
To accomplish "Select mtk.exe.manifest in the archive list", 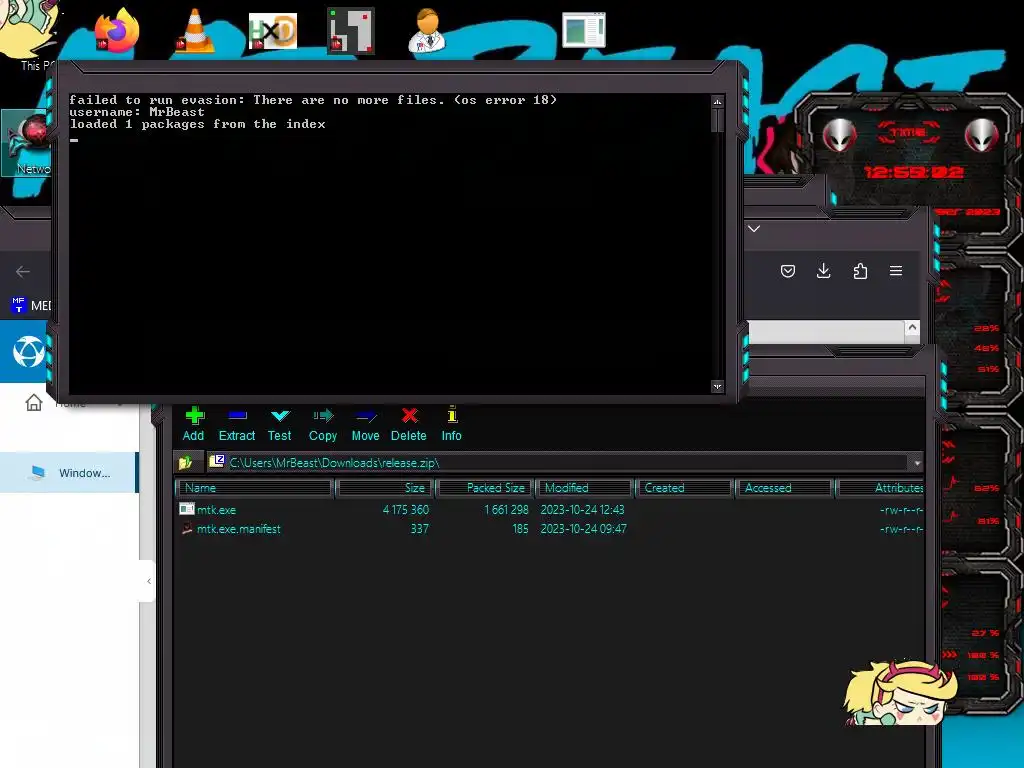I will tap(238, 529).
